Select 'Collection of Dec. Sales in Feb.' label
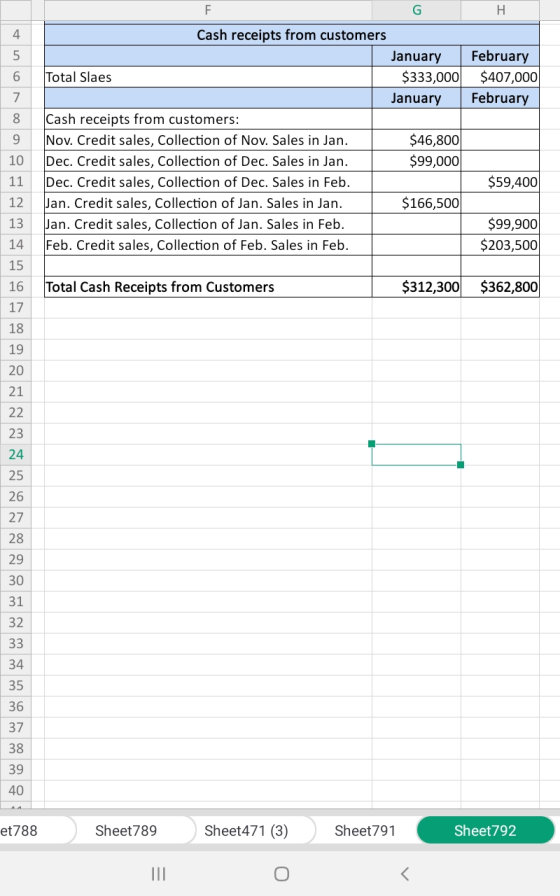 point(208,182)
